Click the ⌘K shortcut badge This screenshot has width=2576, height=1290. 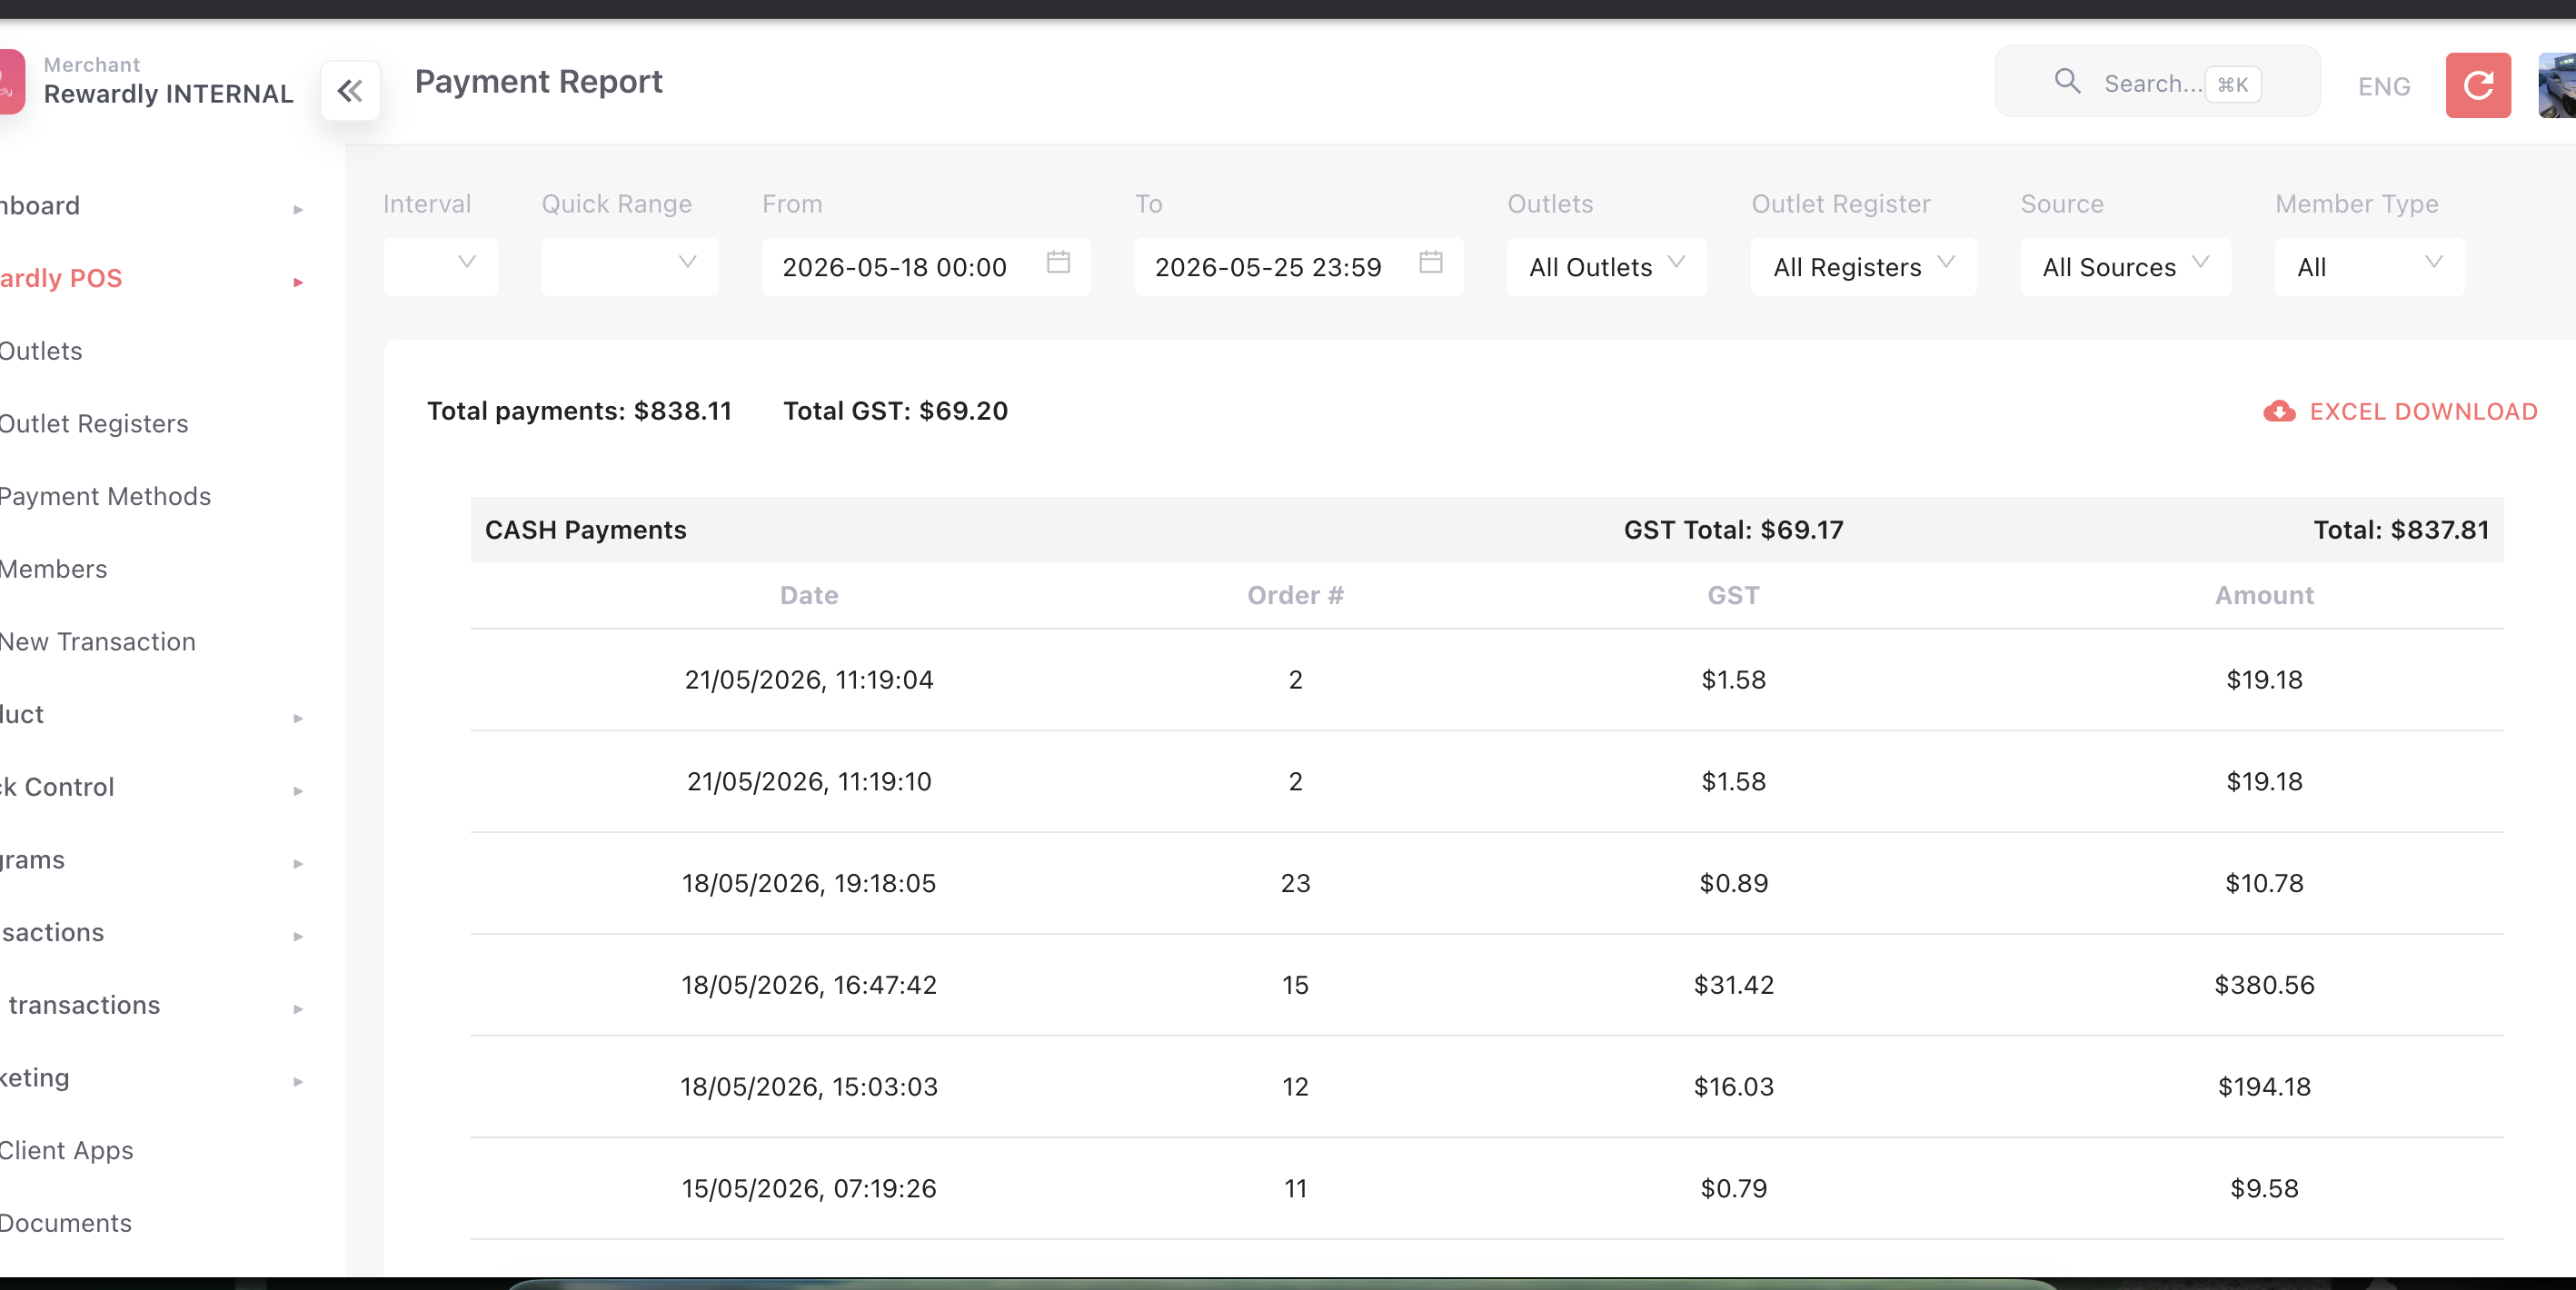tap(2232, 85)
